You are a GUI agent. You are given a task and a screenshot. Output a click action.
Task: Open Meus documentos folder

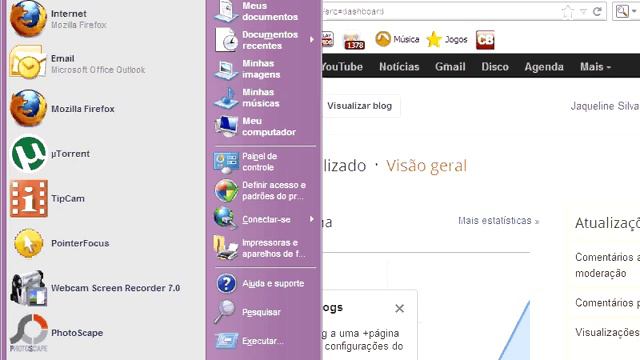click(264, 11)
